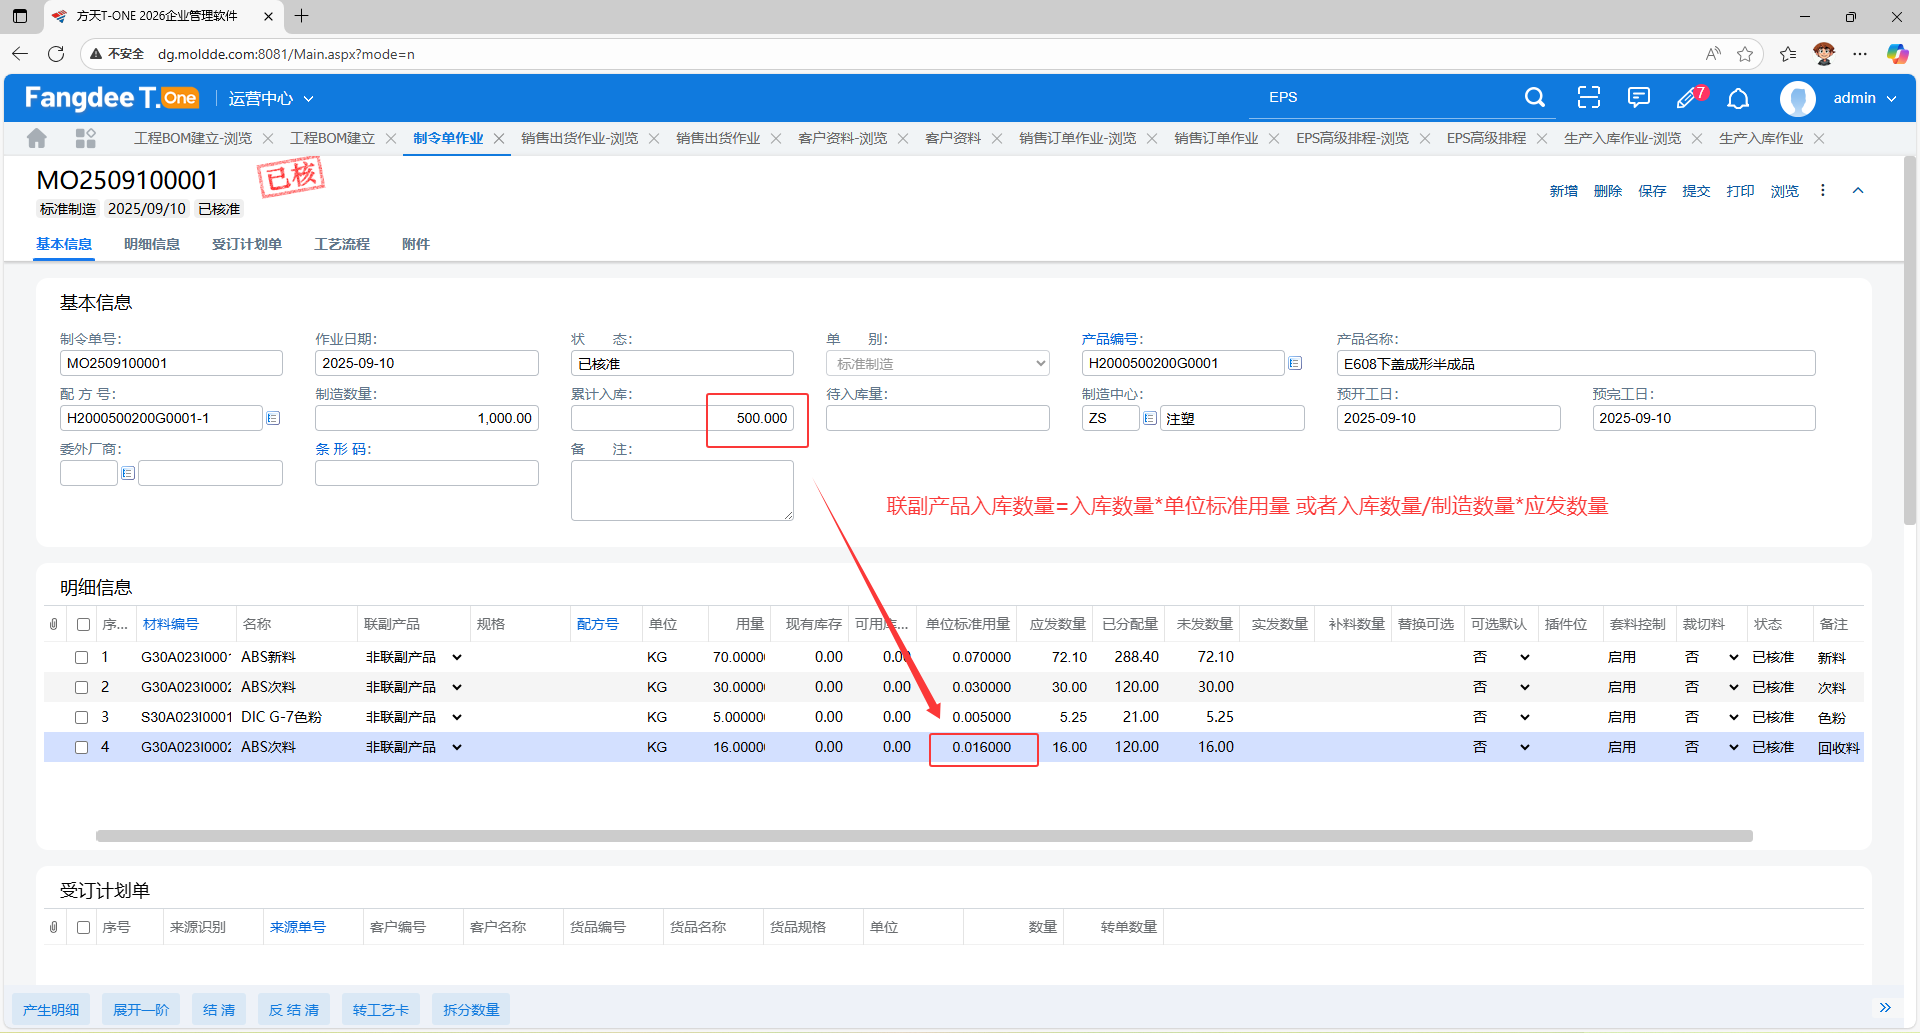Open the scan code icon in header

[1588, 98]
